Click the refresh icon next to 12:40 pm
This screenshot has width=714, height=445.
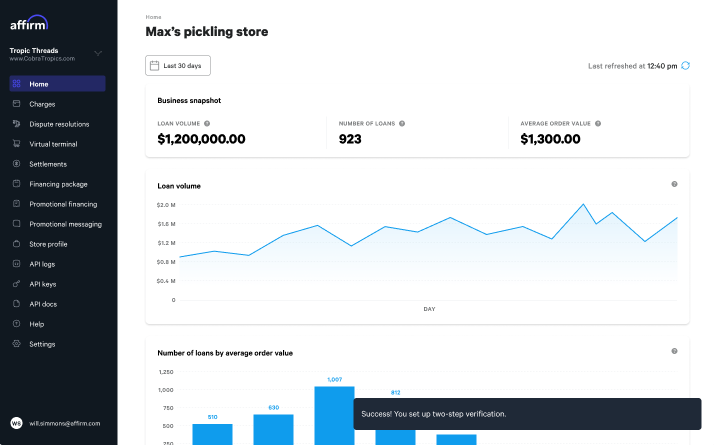point(685,66)
